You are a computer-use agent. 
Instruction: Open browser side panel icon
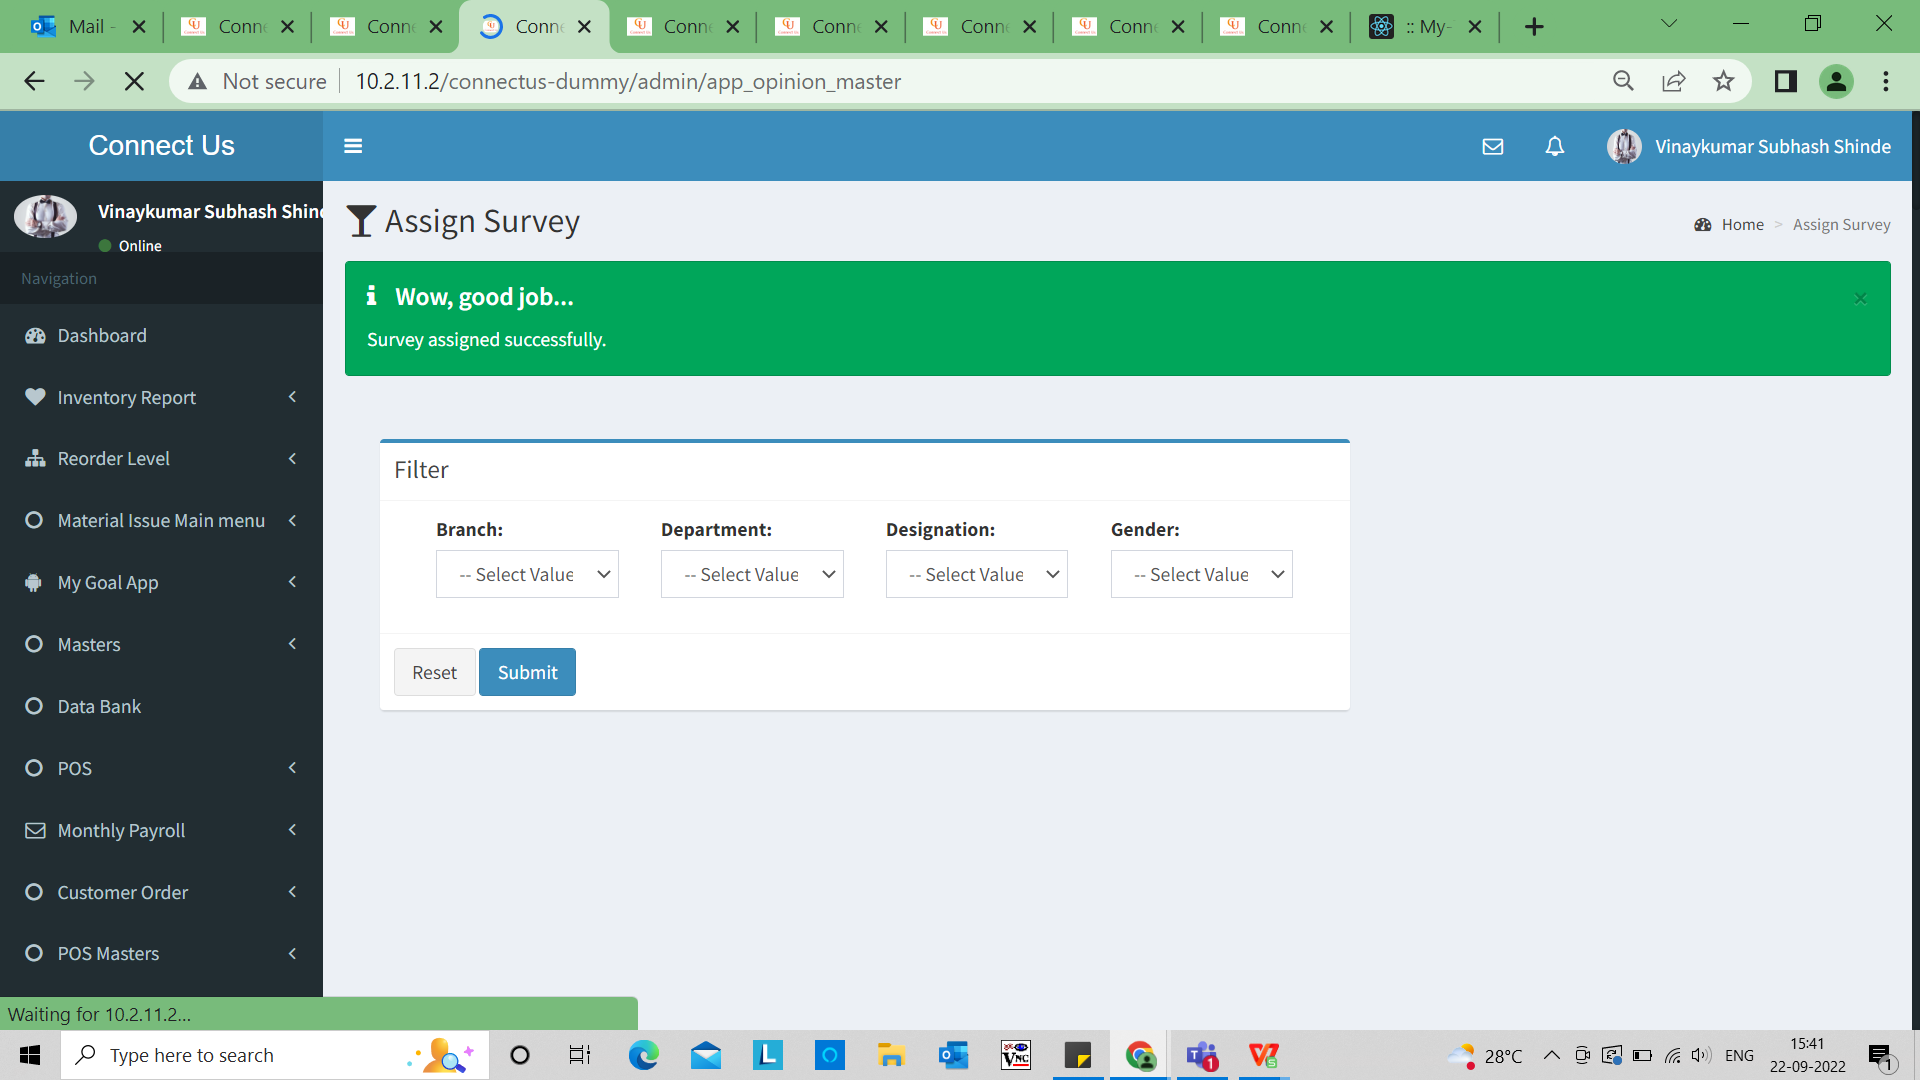point(1785,81)
